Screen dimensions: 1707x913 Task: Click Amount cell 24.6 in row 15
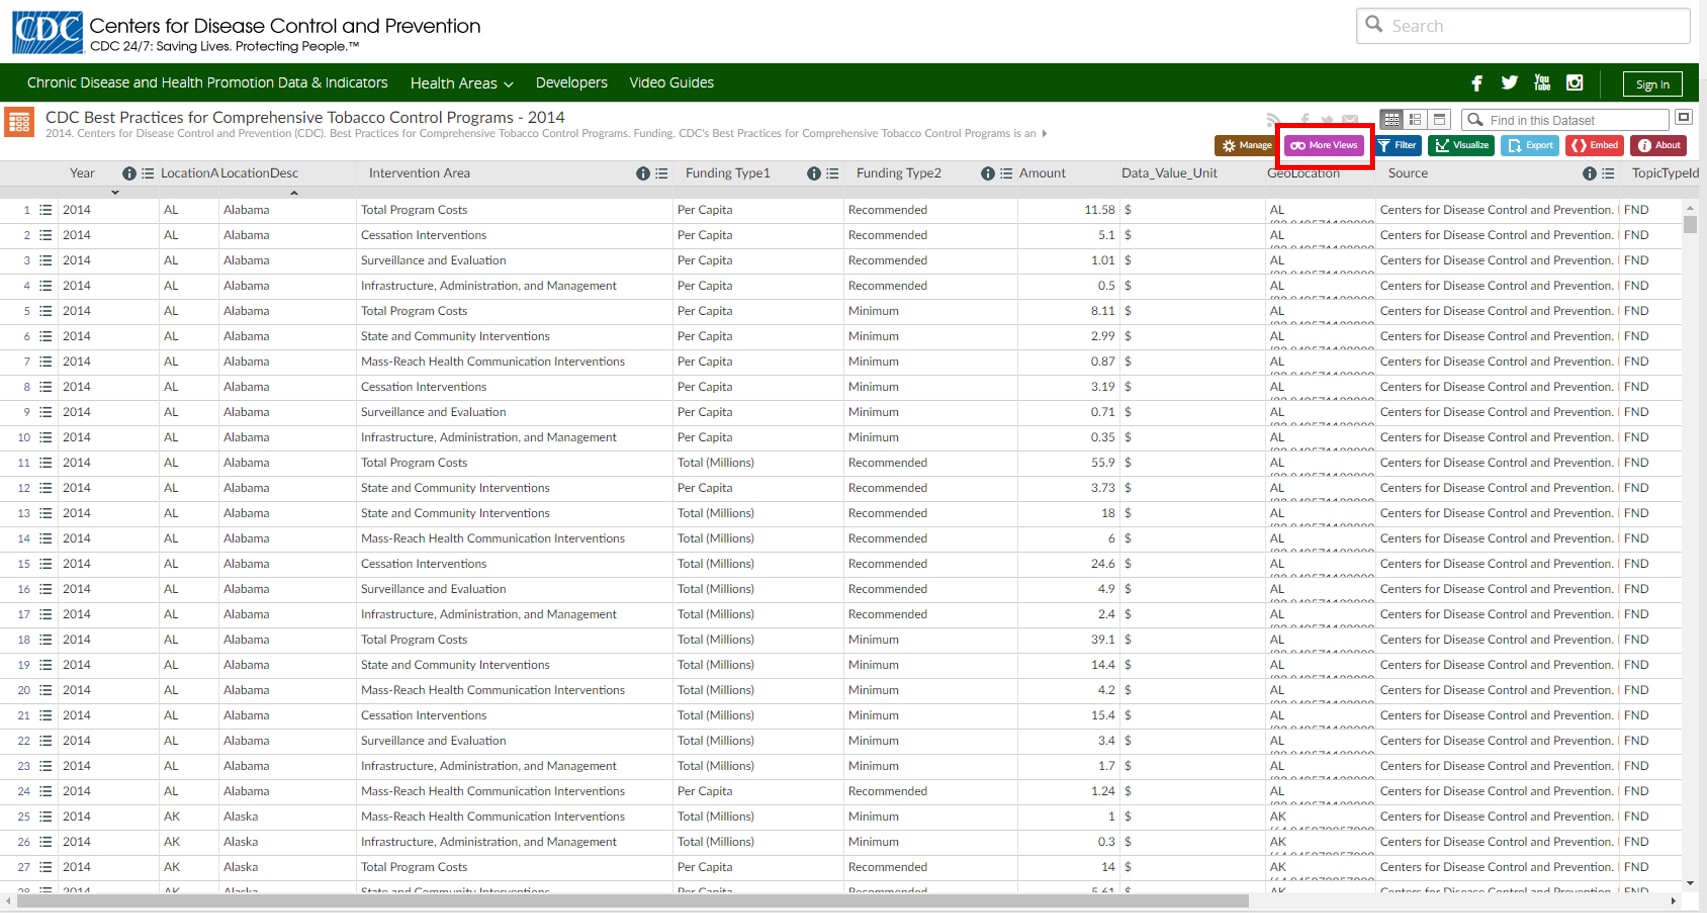1103,564
